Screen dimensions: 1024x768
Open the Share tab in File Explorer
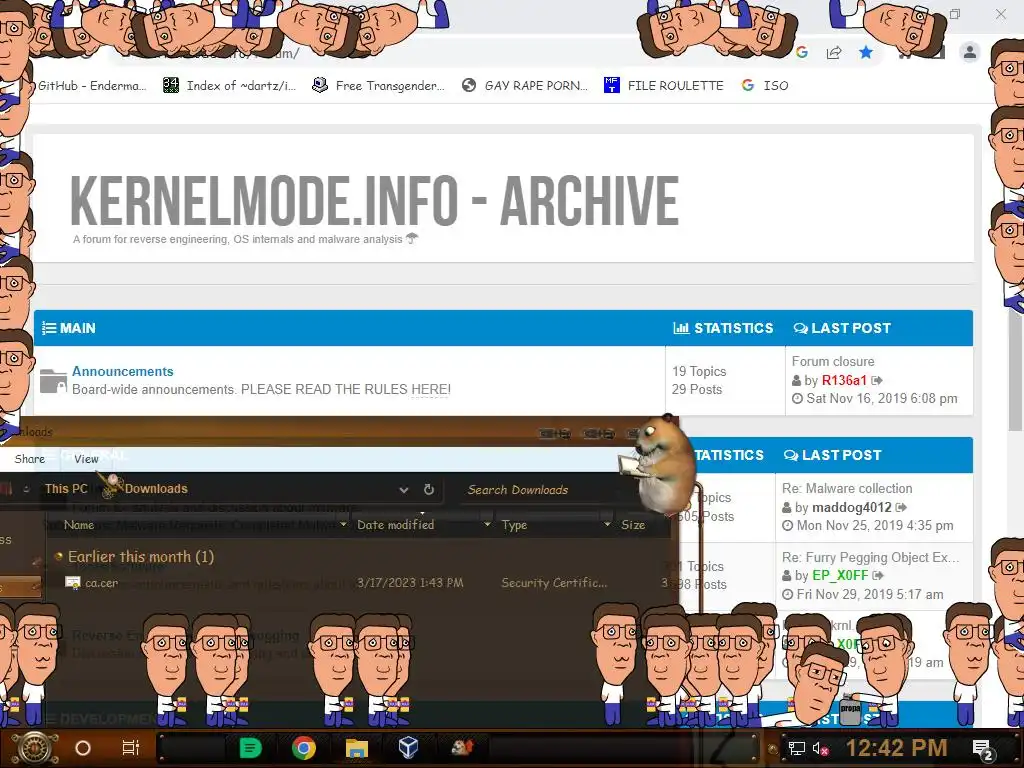click(x=29, y=459)
